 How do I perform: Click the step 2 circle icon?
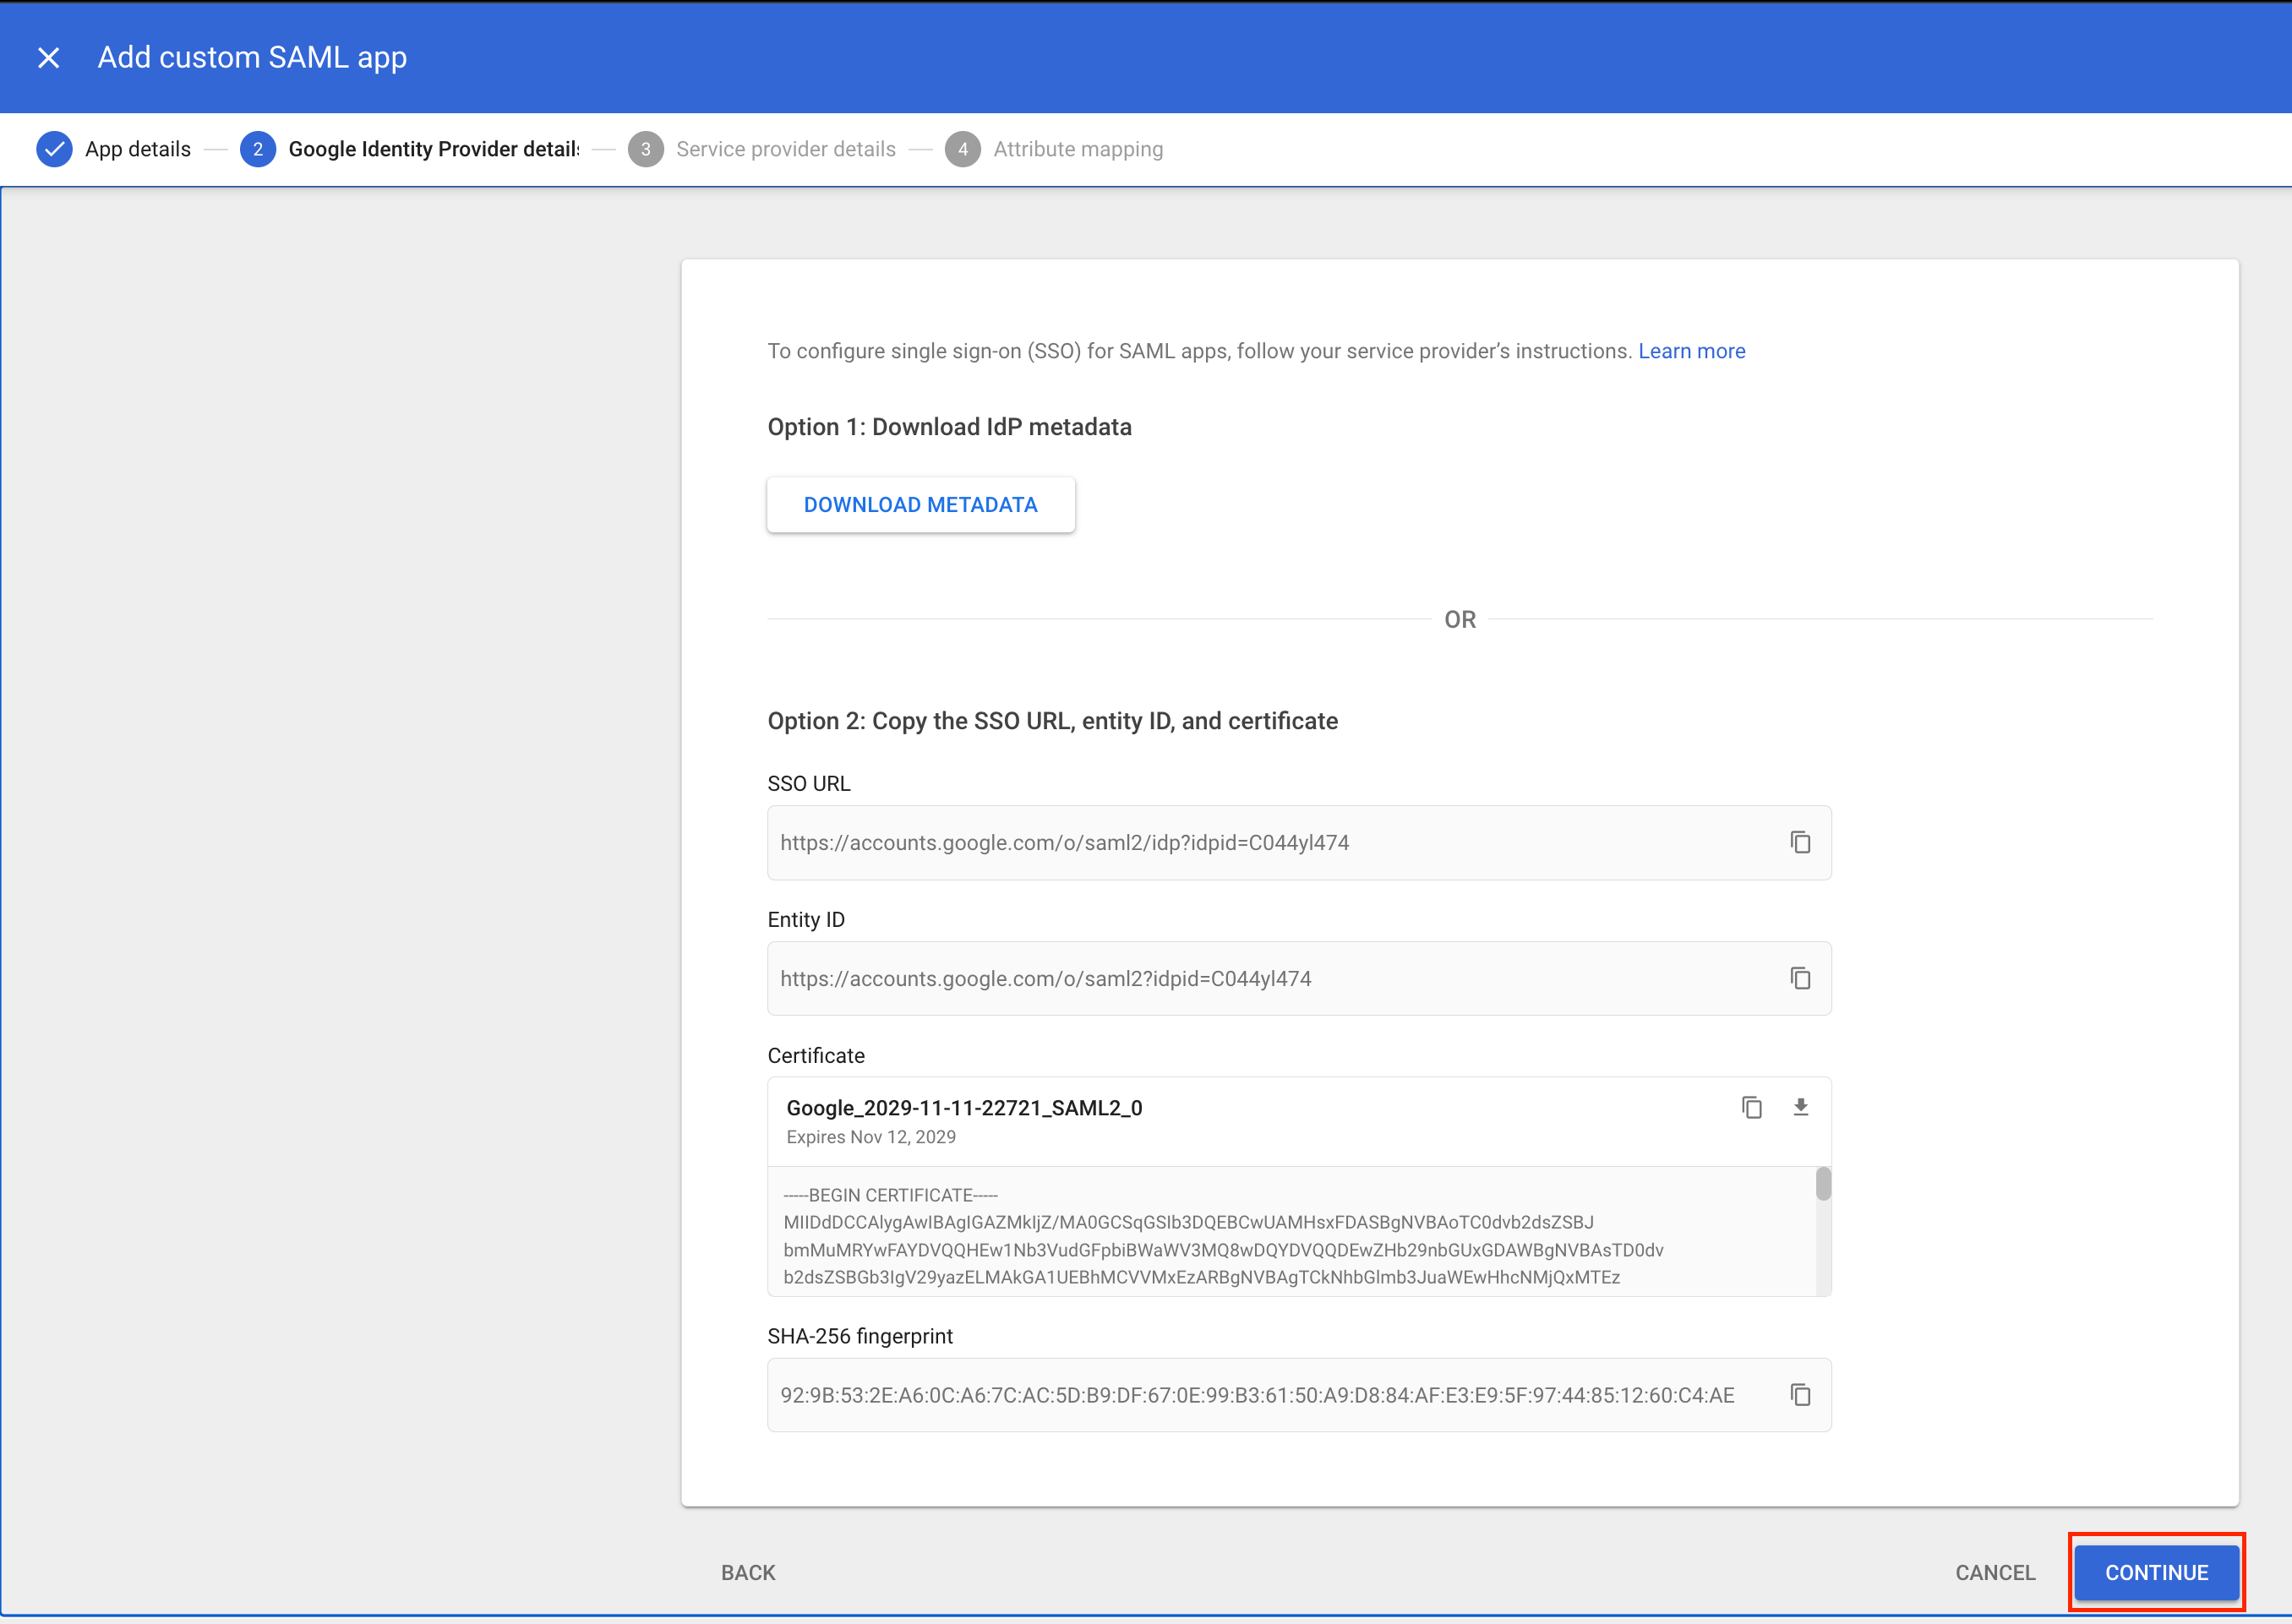[x=258, y=149]
